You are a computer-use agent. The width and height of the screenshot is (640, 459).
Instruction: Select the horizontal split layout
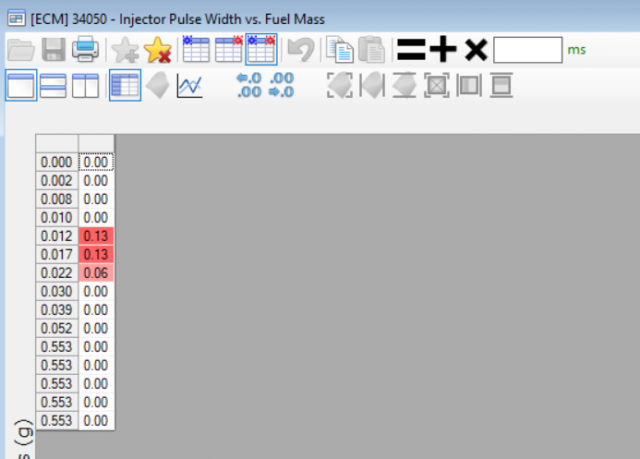[53, 86]
